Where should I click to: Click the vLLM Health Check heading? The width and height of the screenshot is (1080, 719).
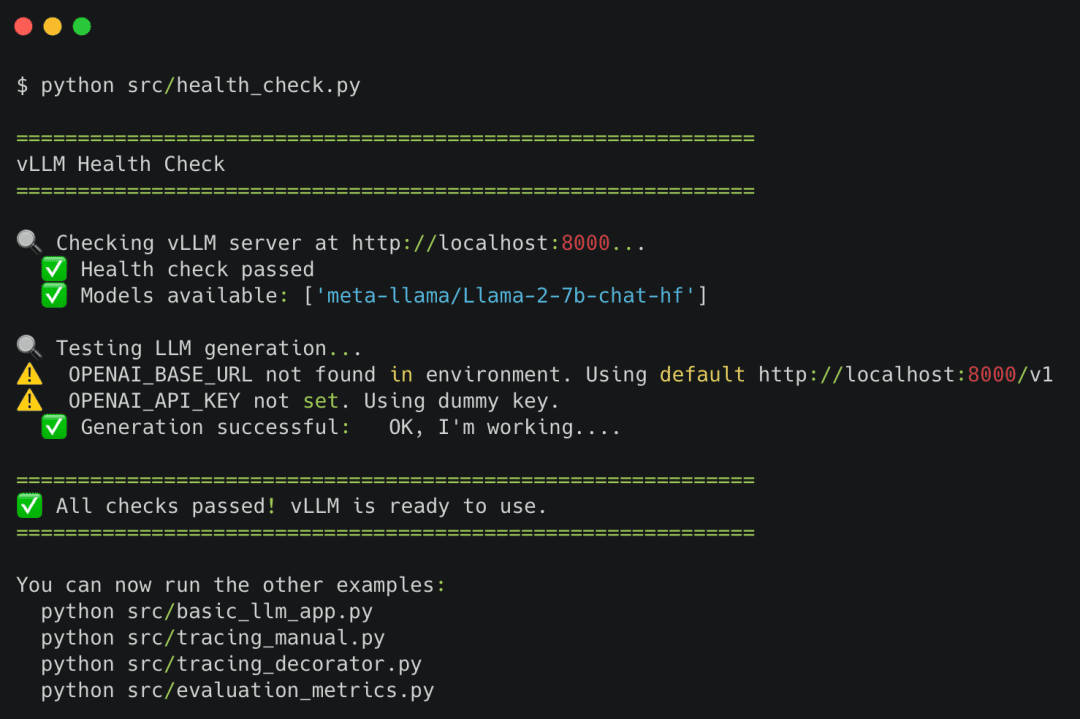(x=121, y=164)
